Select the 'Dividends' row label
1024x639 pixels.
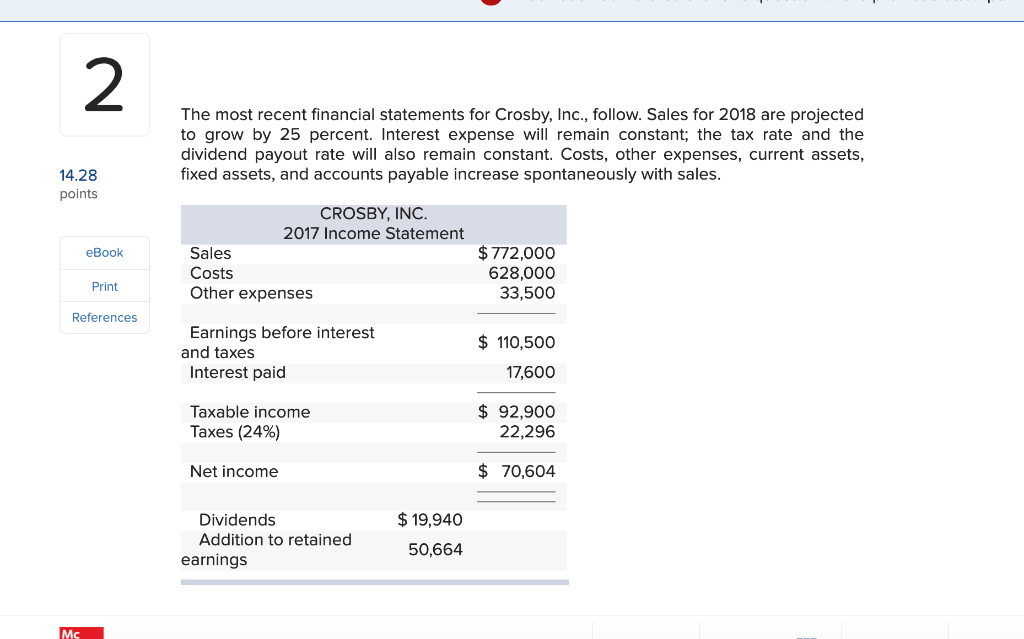point(237,519)
